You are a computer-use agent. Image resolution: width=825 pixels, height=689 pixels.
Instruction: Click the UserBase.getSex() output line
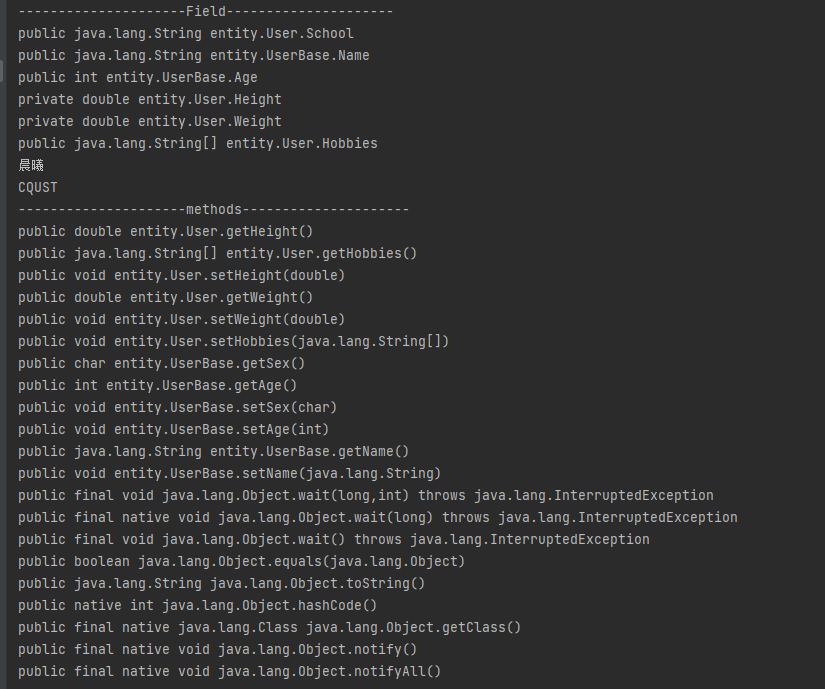coord(162,364)
